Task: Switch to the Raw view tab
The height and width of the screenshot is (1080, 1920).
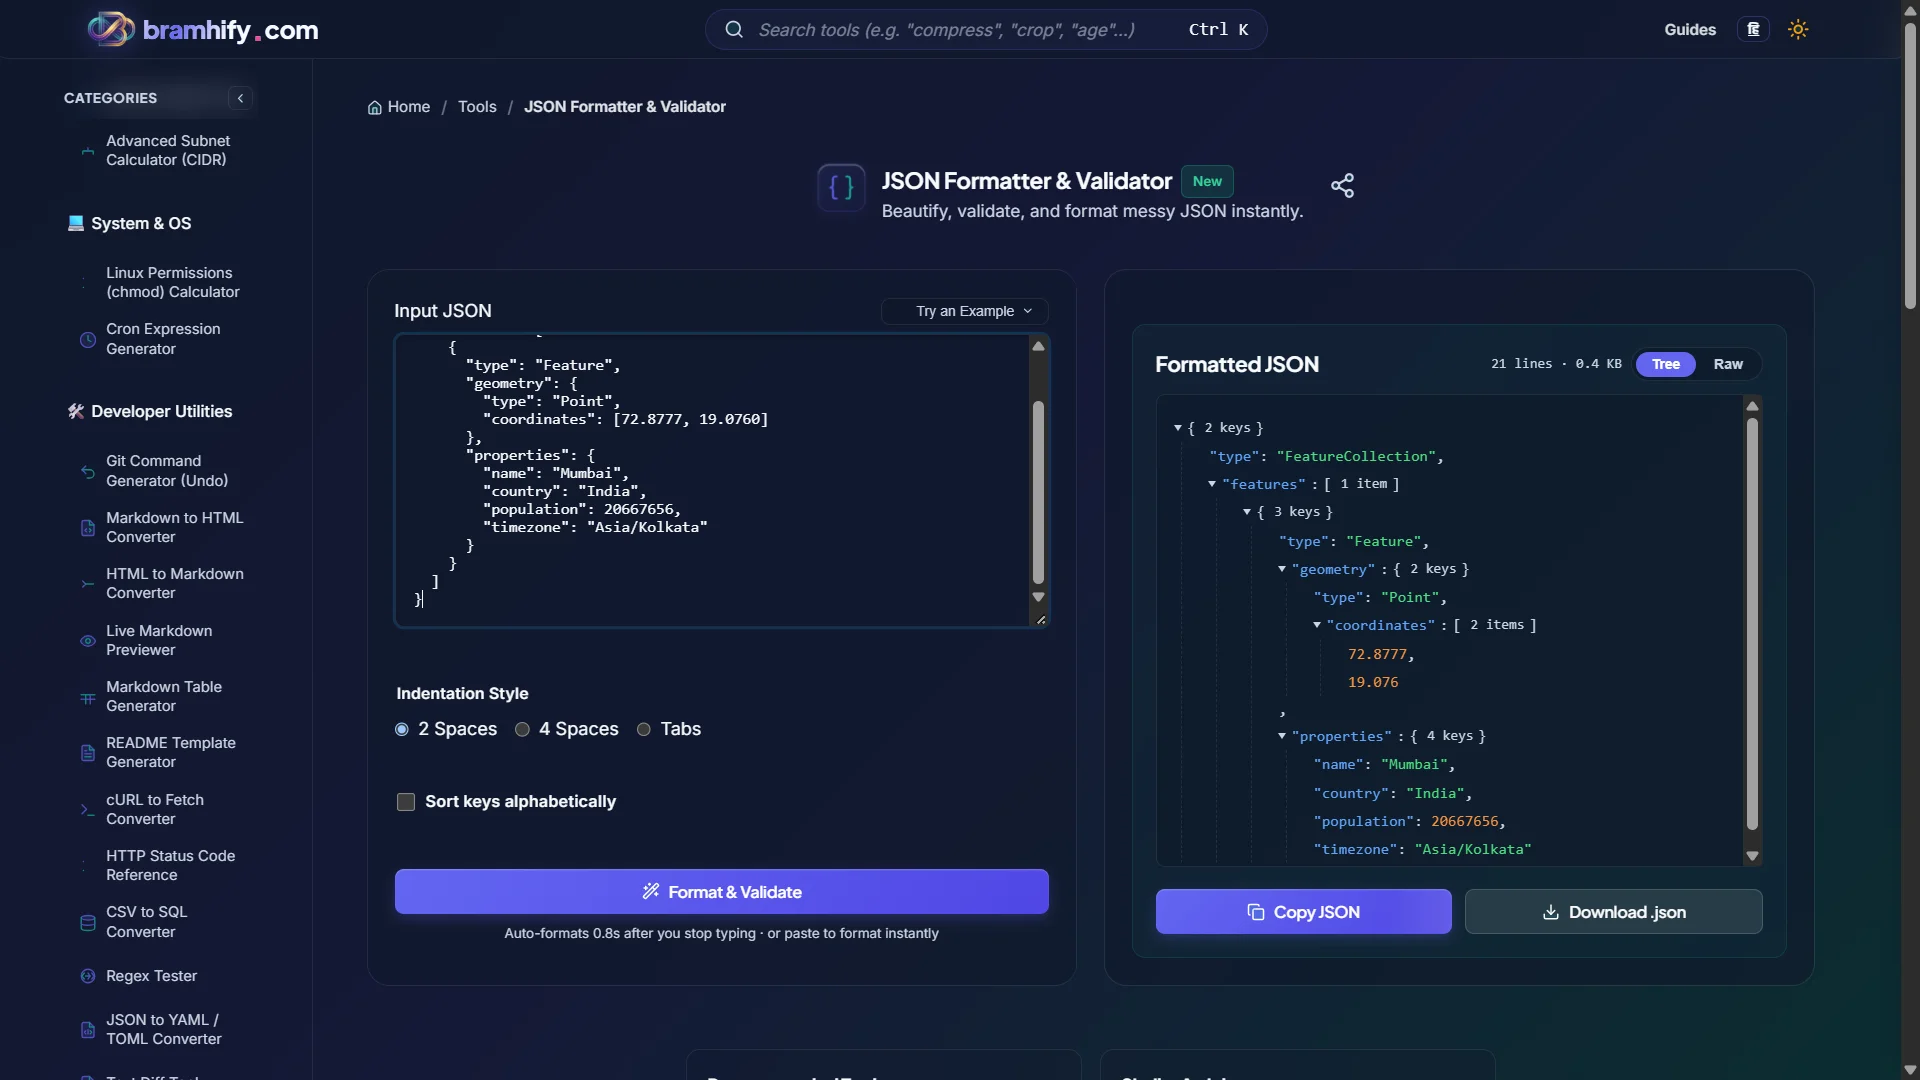Action: (x=1728, y=364)
